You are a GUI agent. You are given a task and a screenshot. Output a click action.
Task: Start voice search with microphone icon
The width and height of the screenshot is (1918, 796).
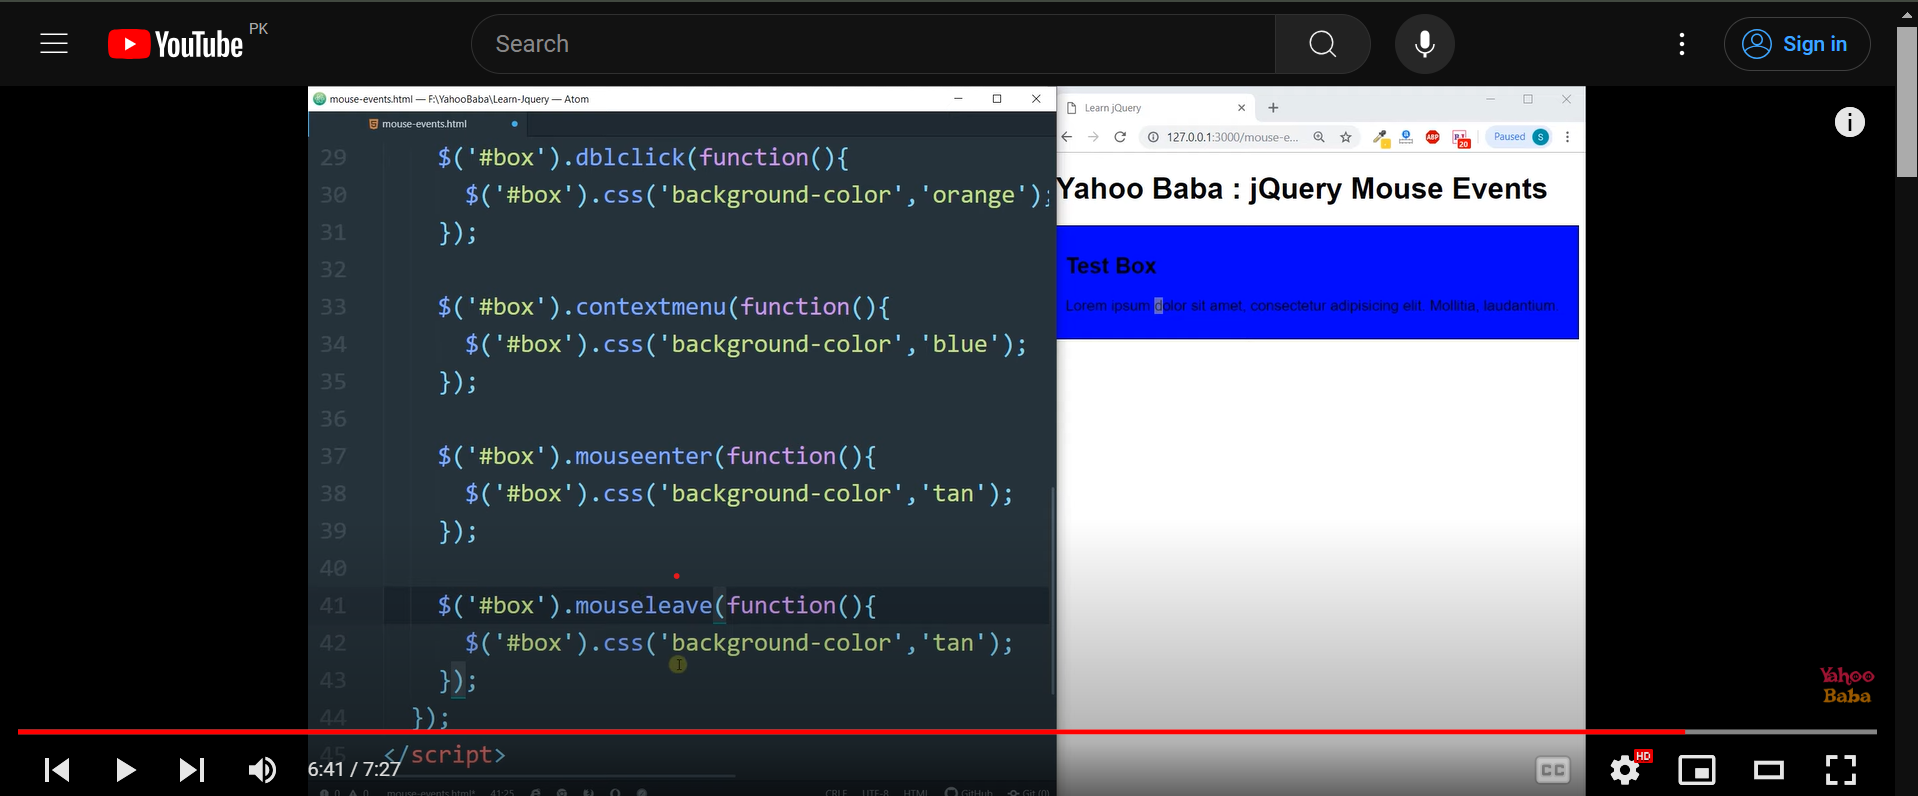coord(1424,44)
